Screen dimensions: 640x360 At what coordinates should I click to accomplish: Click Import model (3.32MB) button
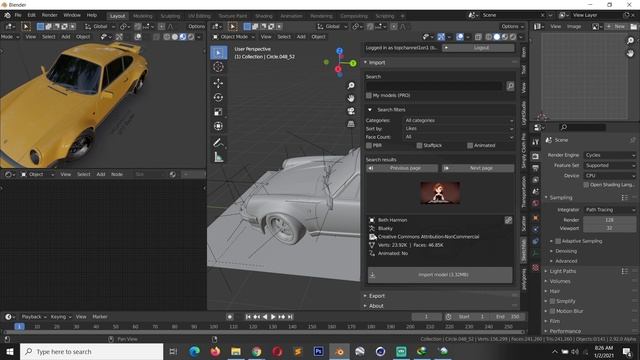[440, 275]
